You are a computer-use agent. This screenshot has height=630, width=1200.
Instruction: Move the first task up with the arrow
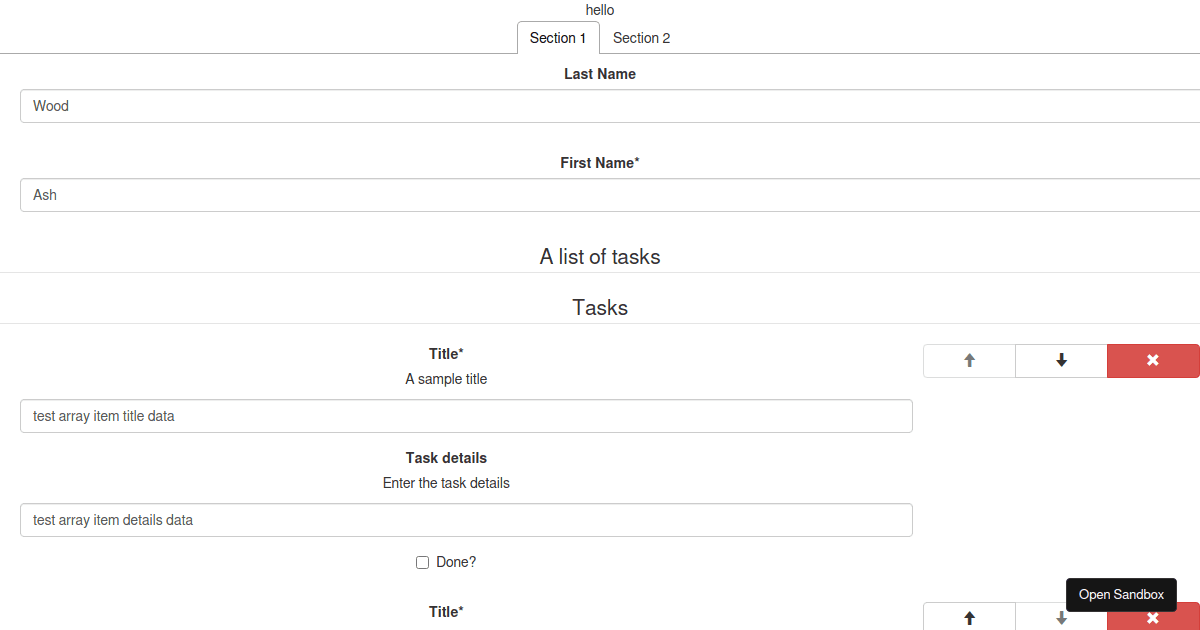[x=968, y=360]
